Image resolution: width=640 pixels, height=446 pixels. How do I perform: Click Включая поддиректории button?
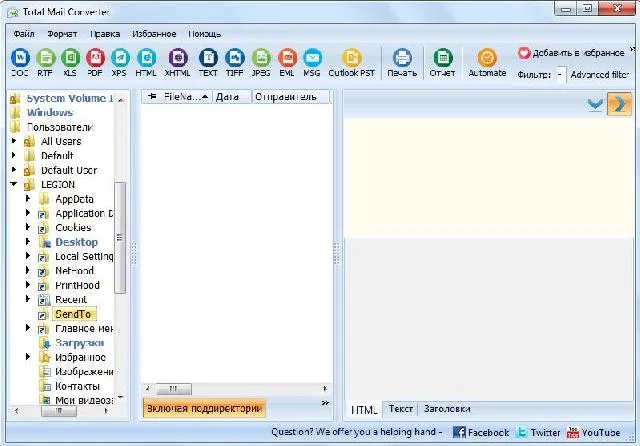(x=204, y=408)
